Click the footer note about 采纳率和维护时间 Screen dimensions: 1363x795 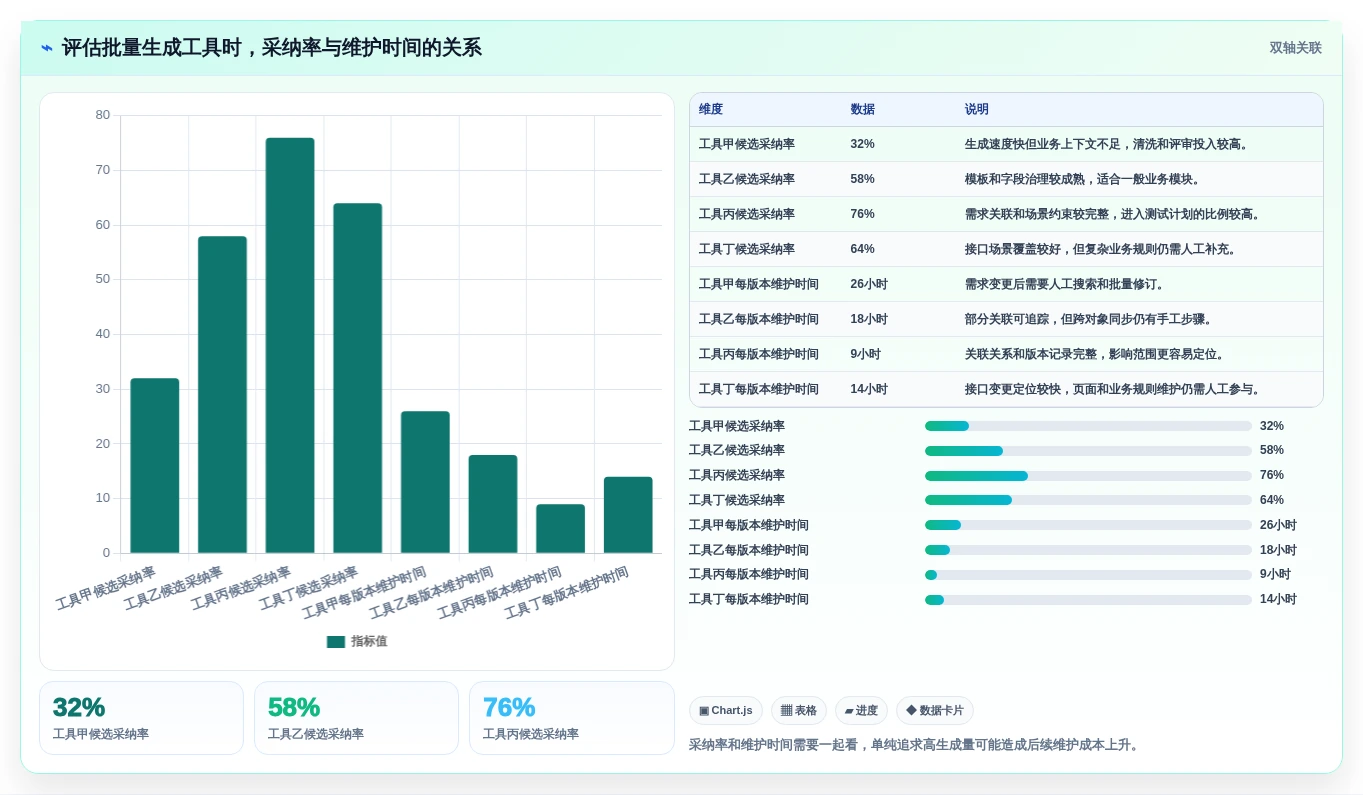point(914,745)
